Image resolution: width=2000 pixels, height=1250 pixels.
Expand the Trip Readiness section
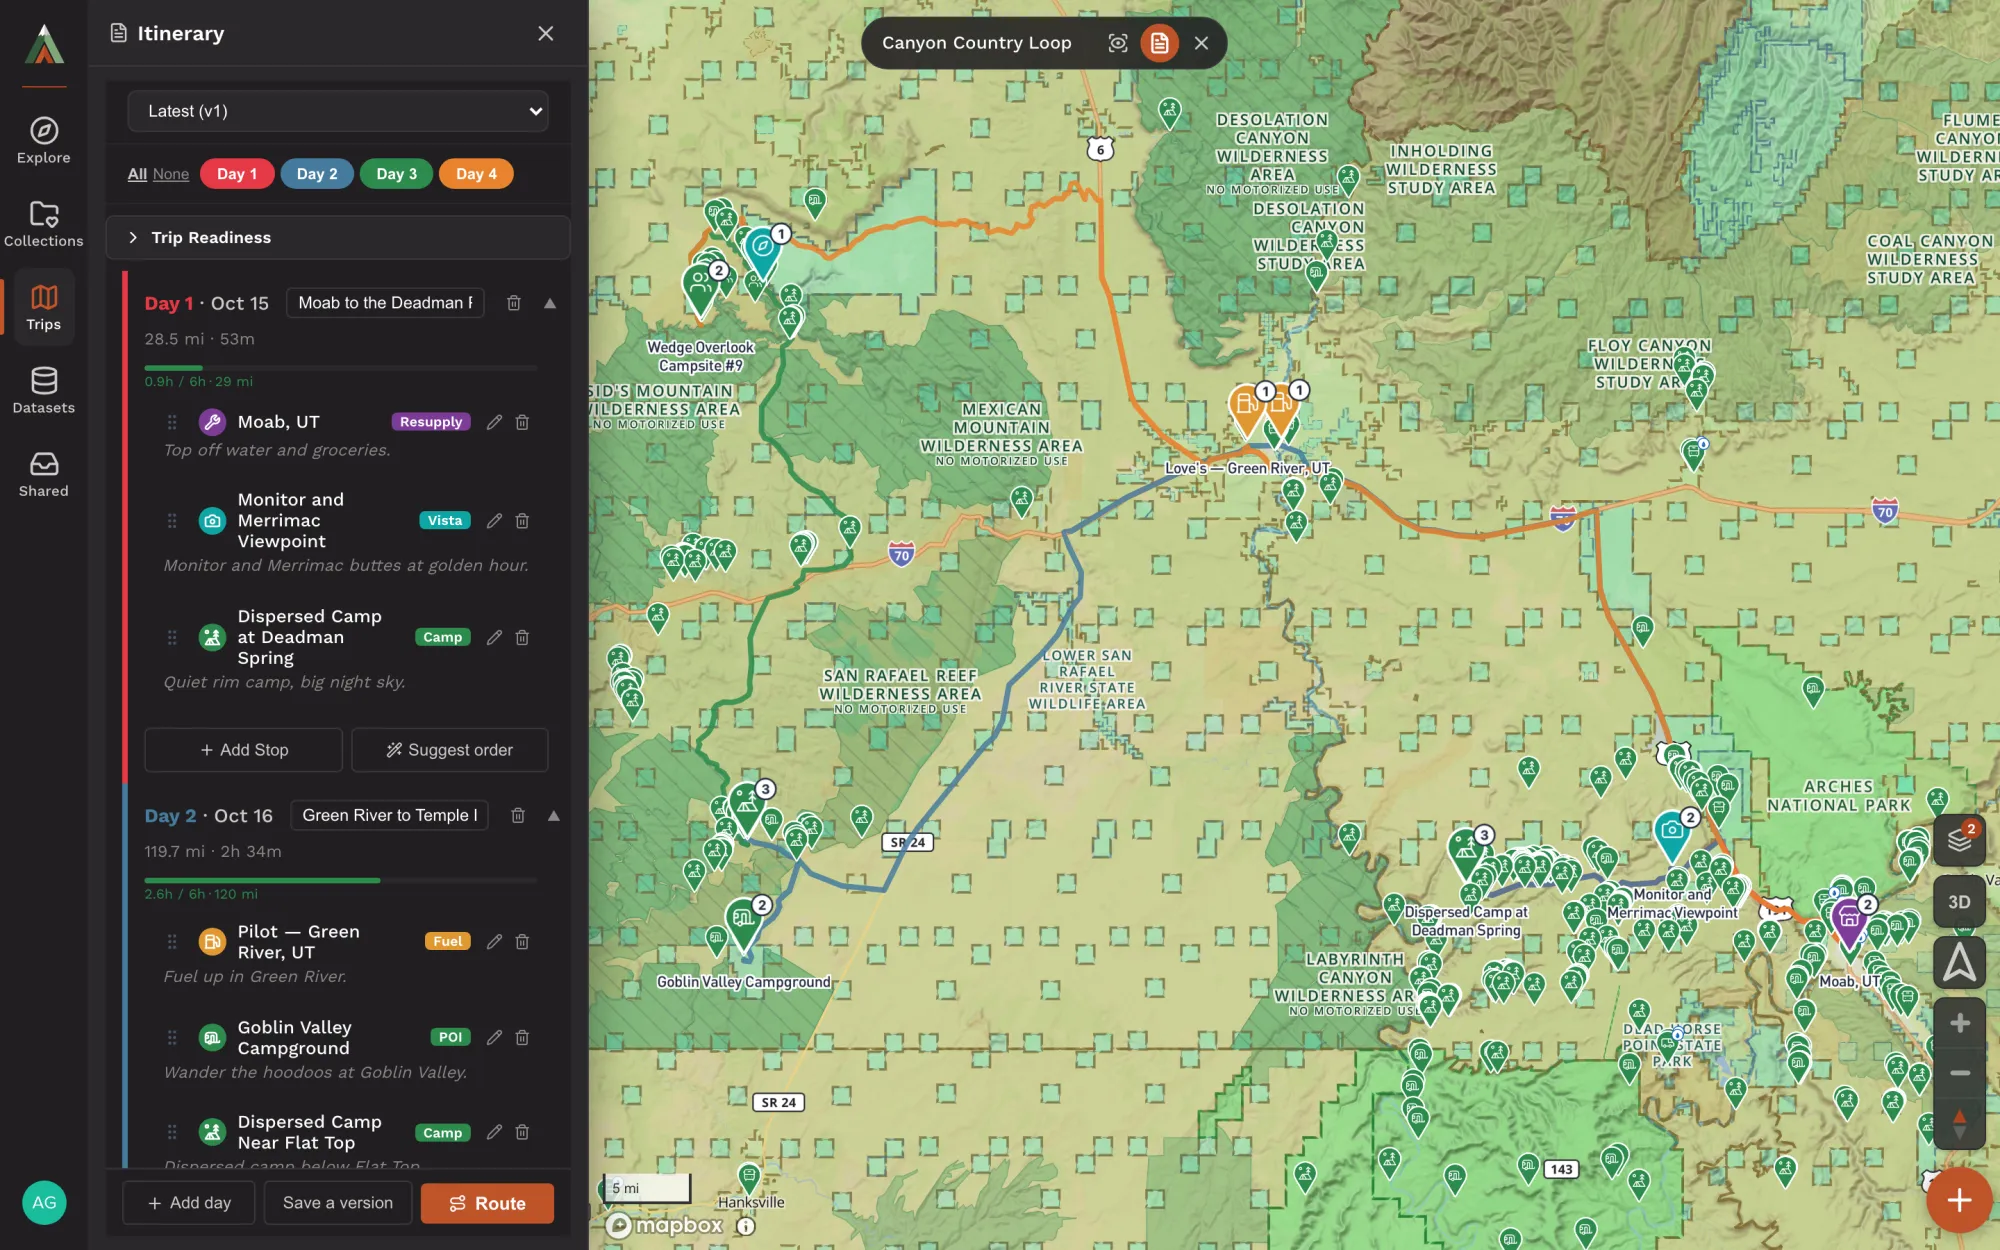(x=338, y=237)
